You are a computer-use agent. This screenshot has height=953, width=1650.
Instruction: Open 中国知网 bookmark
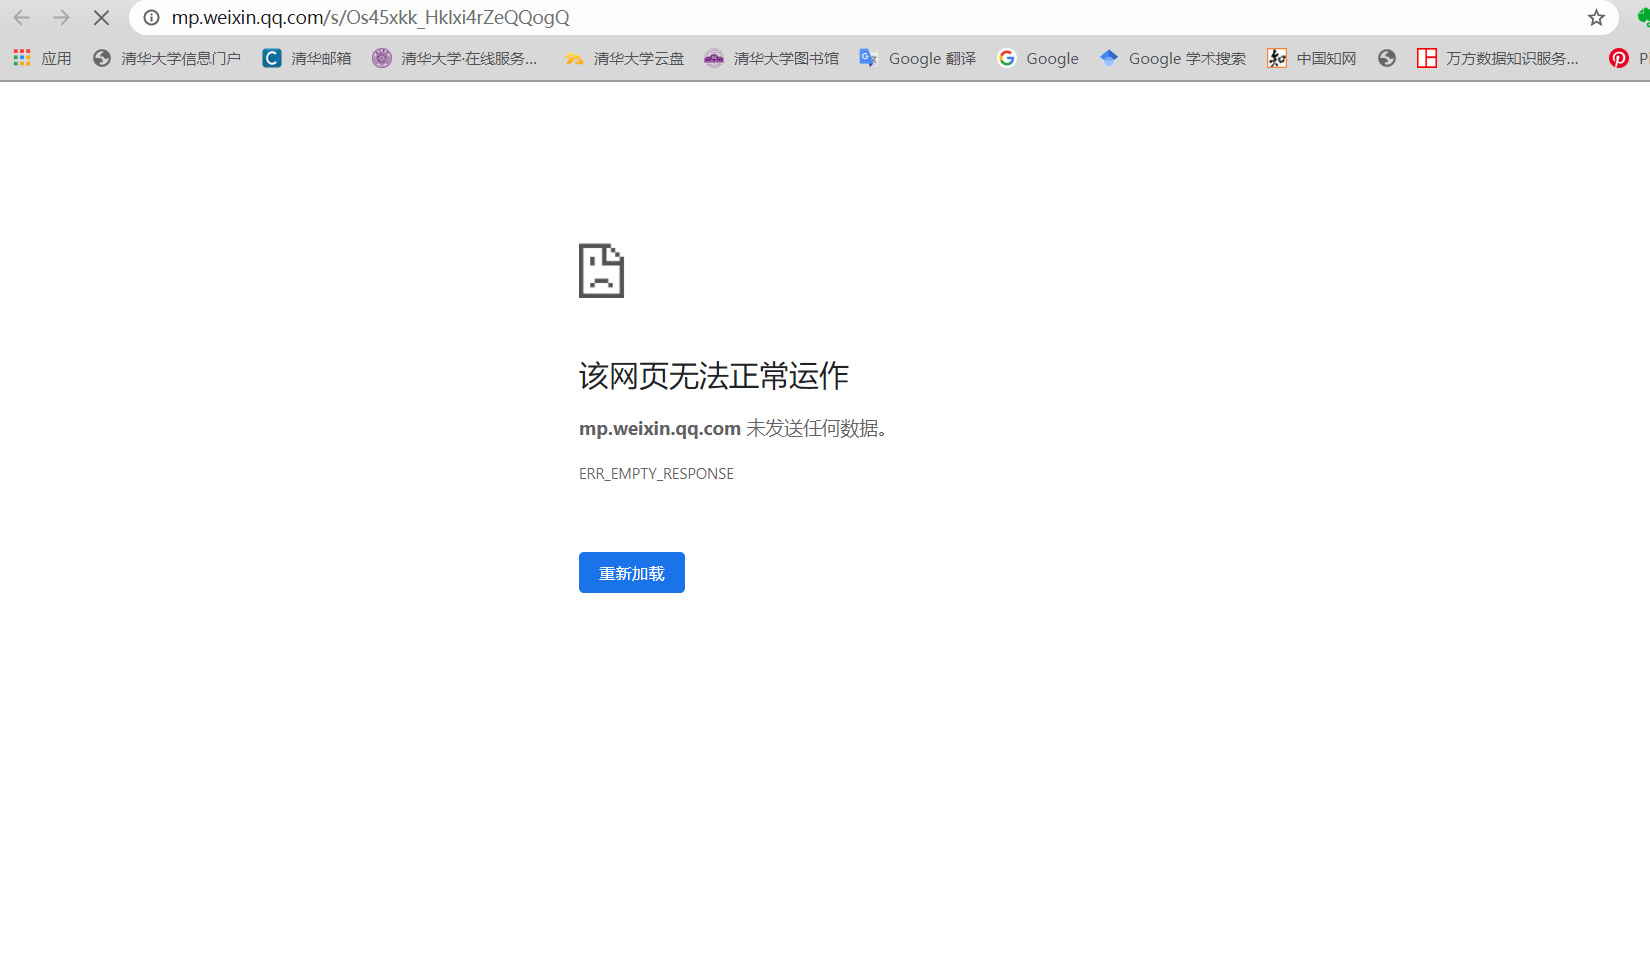(1311, 58)
